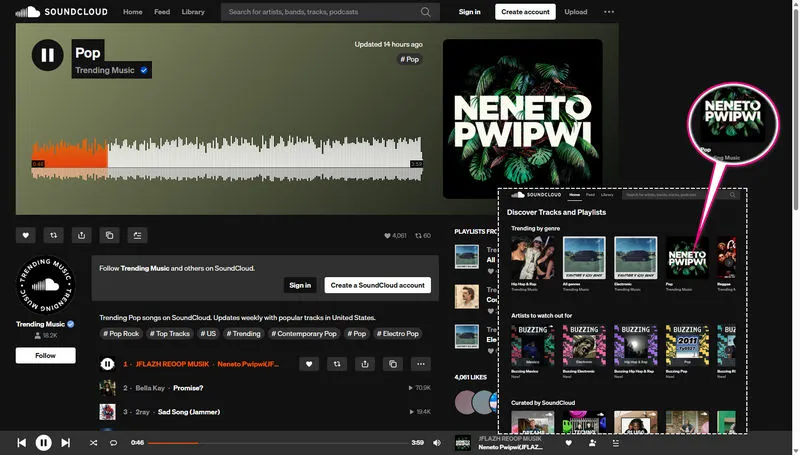This screenshot has height=455, width=800.
Task: Share track 1 in the list
Action: pos(365,364)
